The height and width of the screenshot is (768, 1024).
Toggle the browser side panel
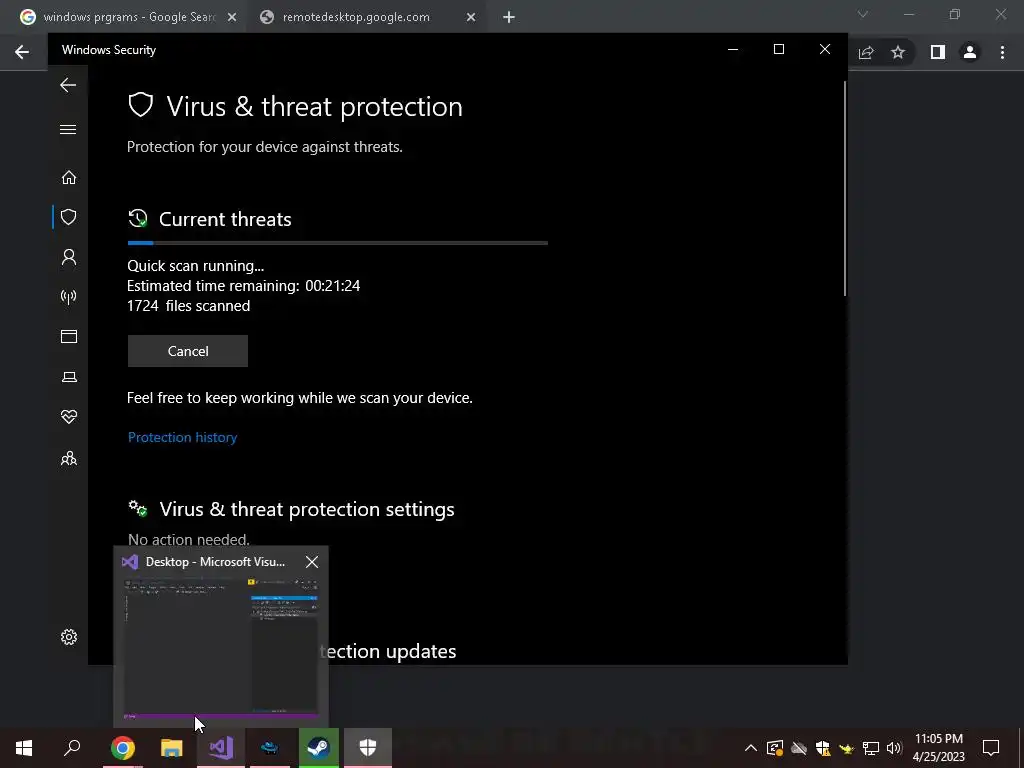[x=938, y=52]
